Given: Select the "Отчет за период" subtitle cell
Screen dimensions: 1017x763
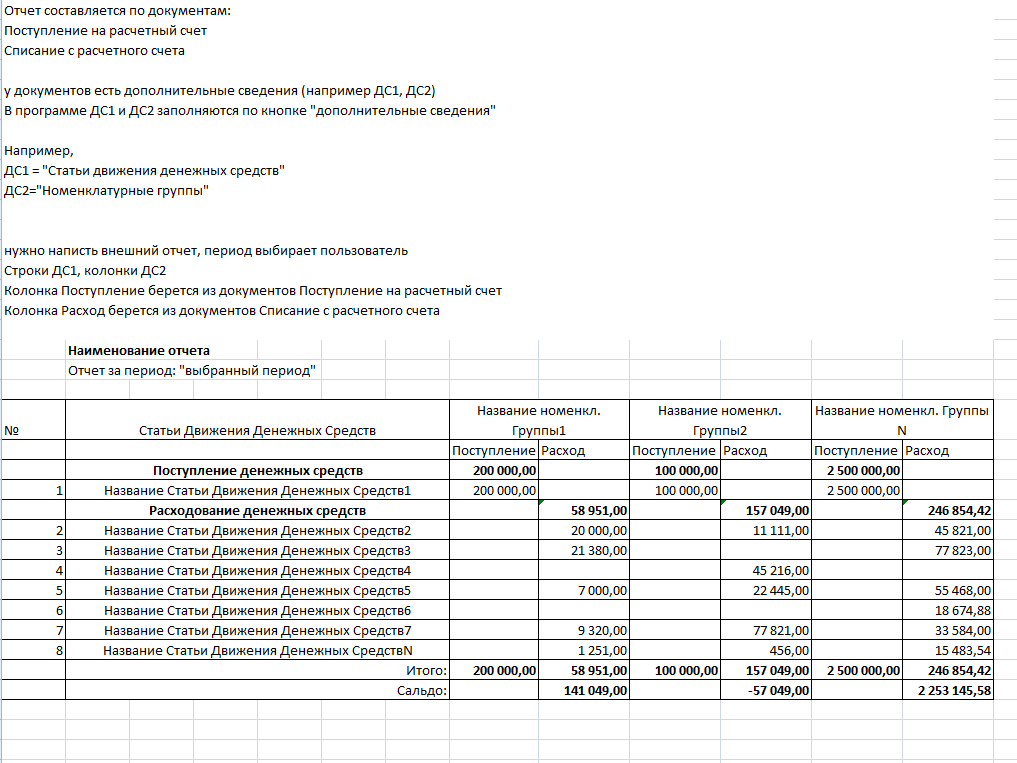Looking at the screenshot, I should tap(192, 370).
